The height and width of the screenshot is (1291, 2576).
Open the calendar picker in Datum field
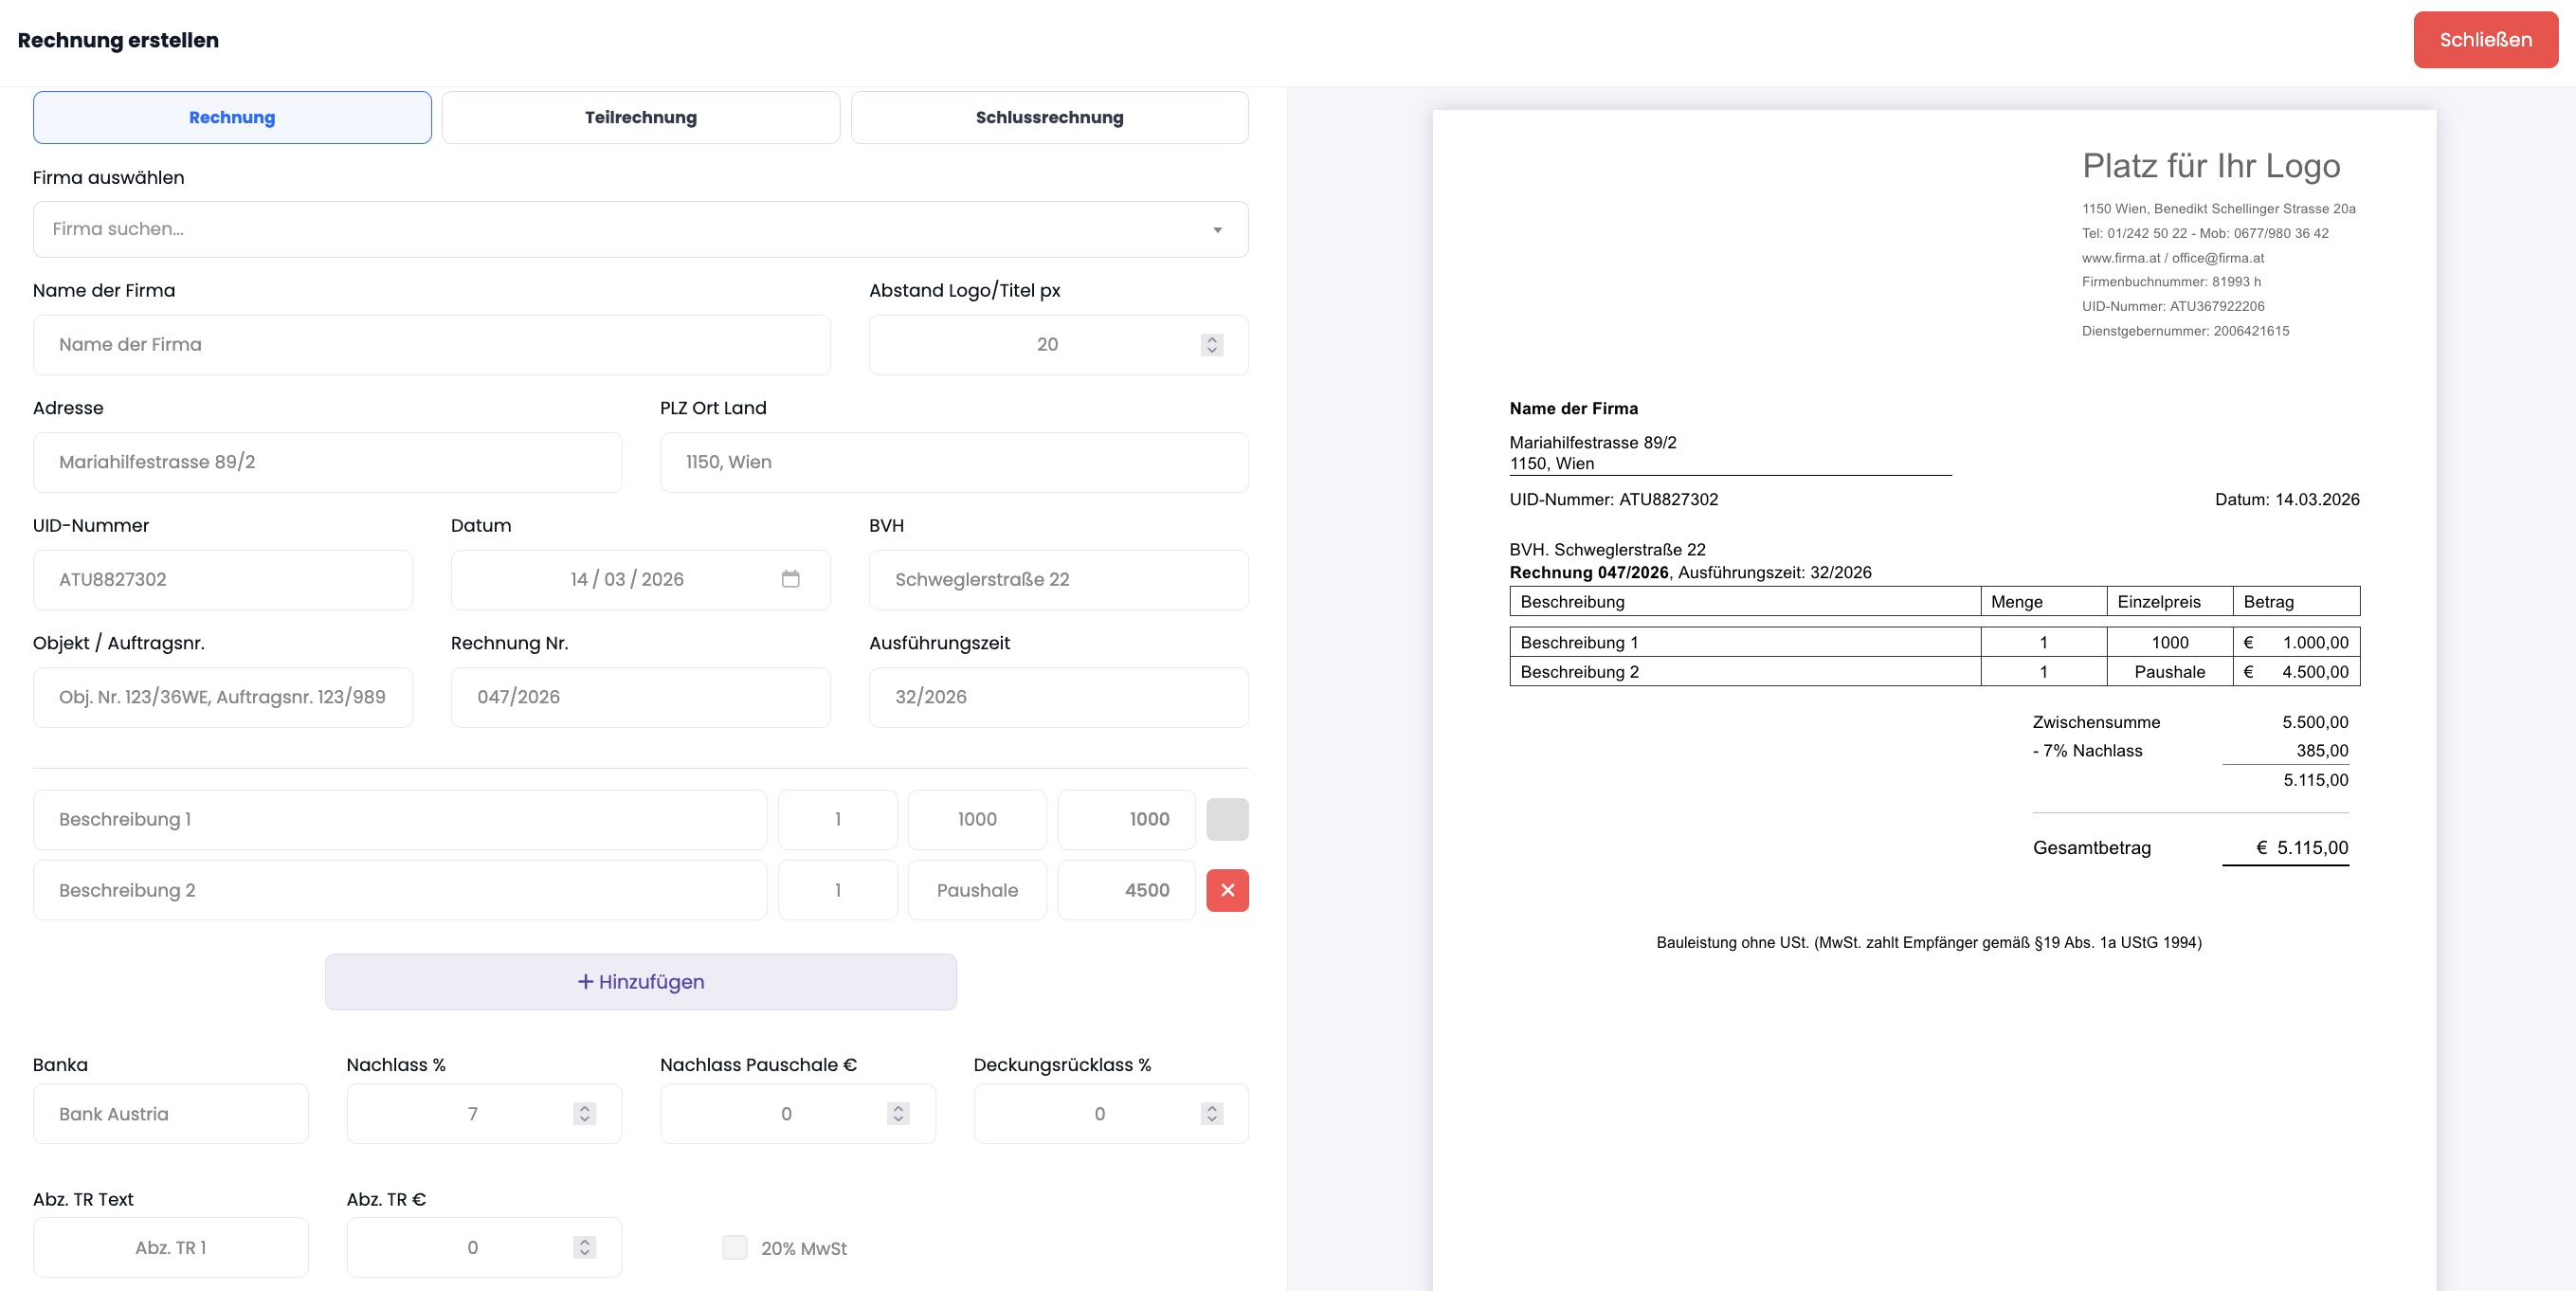pos(790,579)
